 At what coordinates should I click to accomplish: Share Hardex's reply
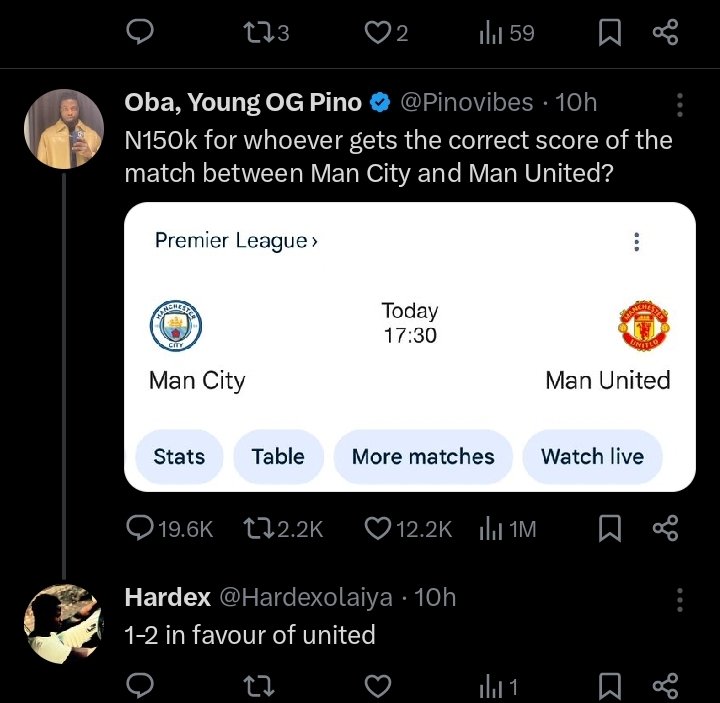click(665, 686)
